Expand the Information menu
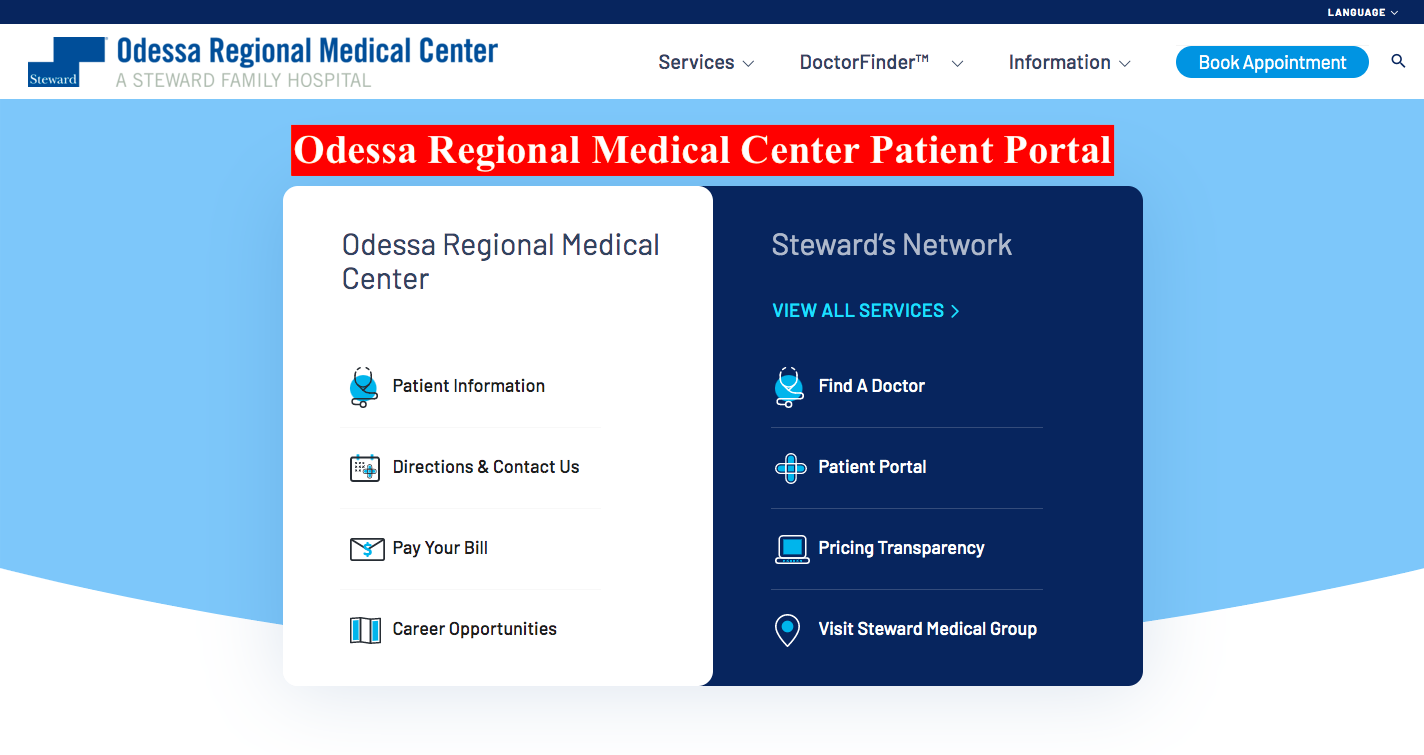Image resolution: width=1424 pixels, height=755 pixels. point(1069,62)
